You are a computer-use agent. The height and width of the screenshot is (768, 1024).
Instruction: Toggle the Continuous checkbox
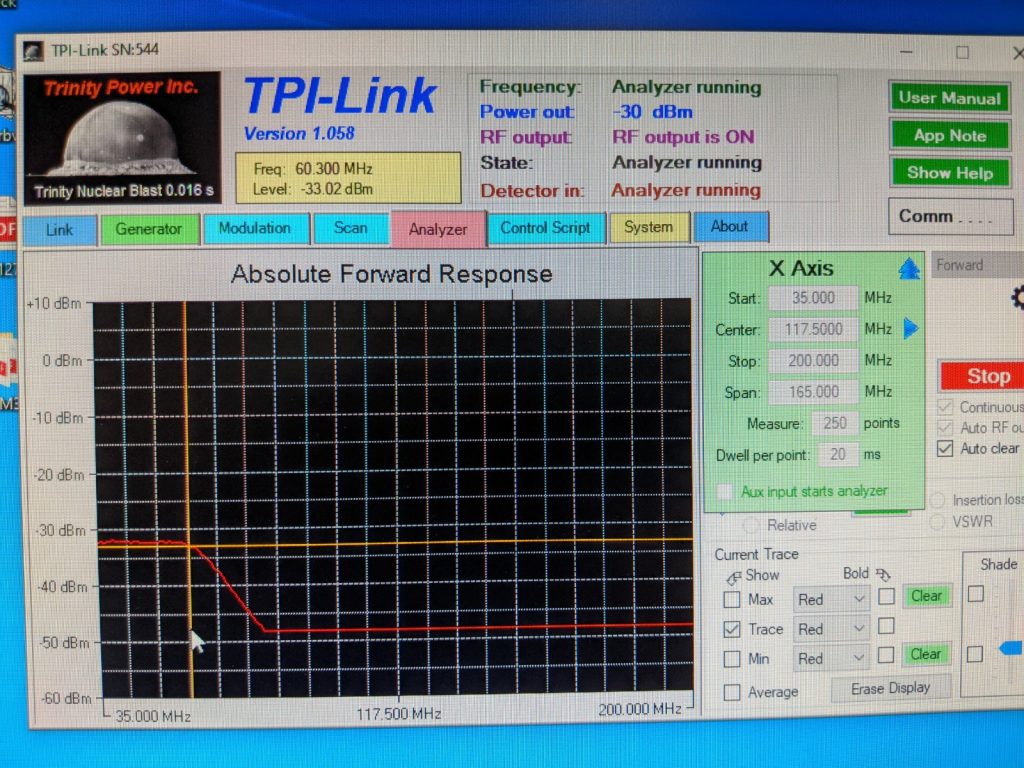pyautogui.click(x=944, y=407)
